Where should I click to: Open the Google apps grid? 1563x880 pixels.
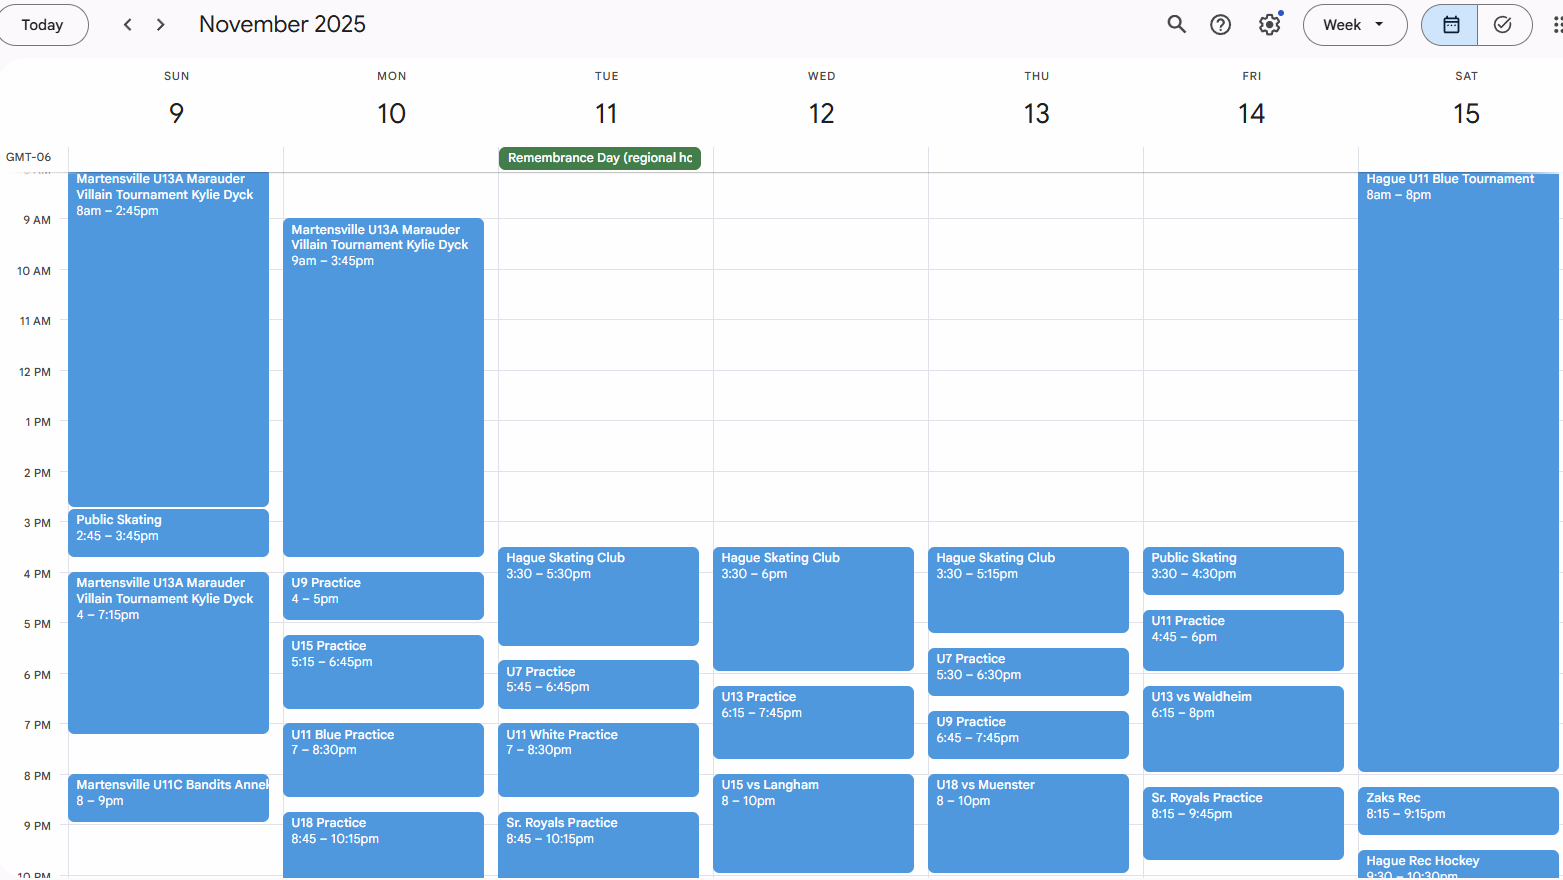tap(1556, 25)
